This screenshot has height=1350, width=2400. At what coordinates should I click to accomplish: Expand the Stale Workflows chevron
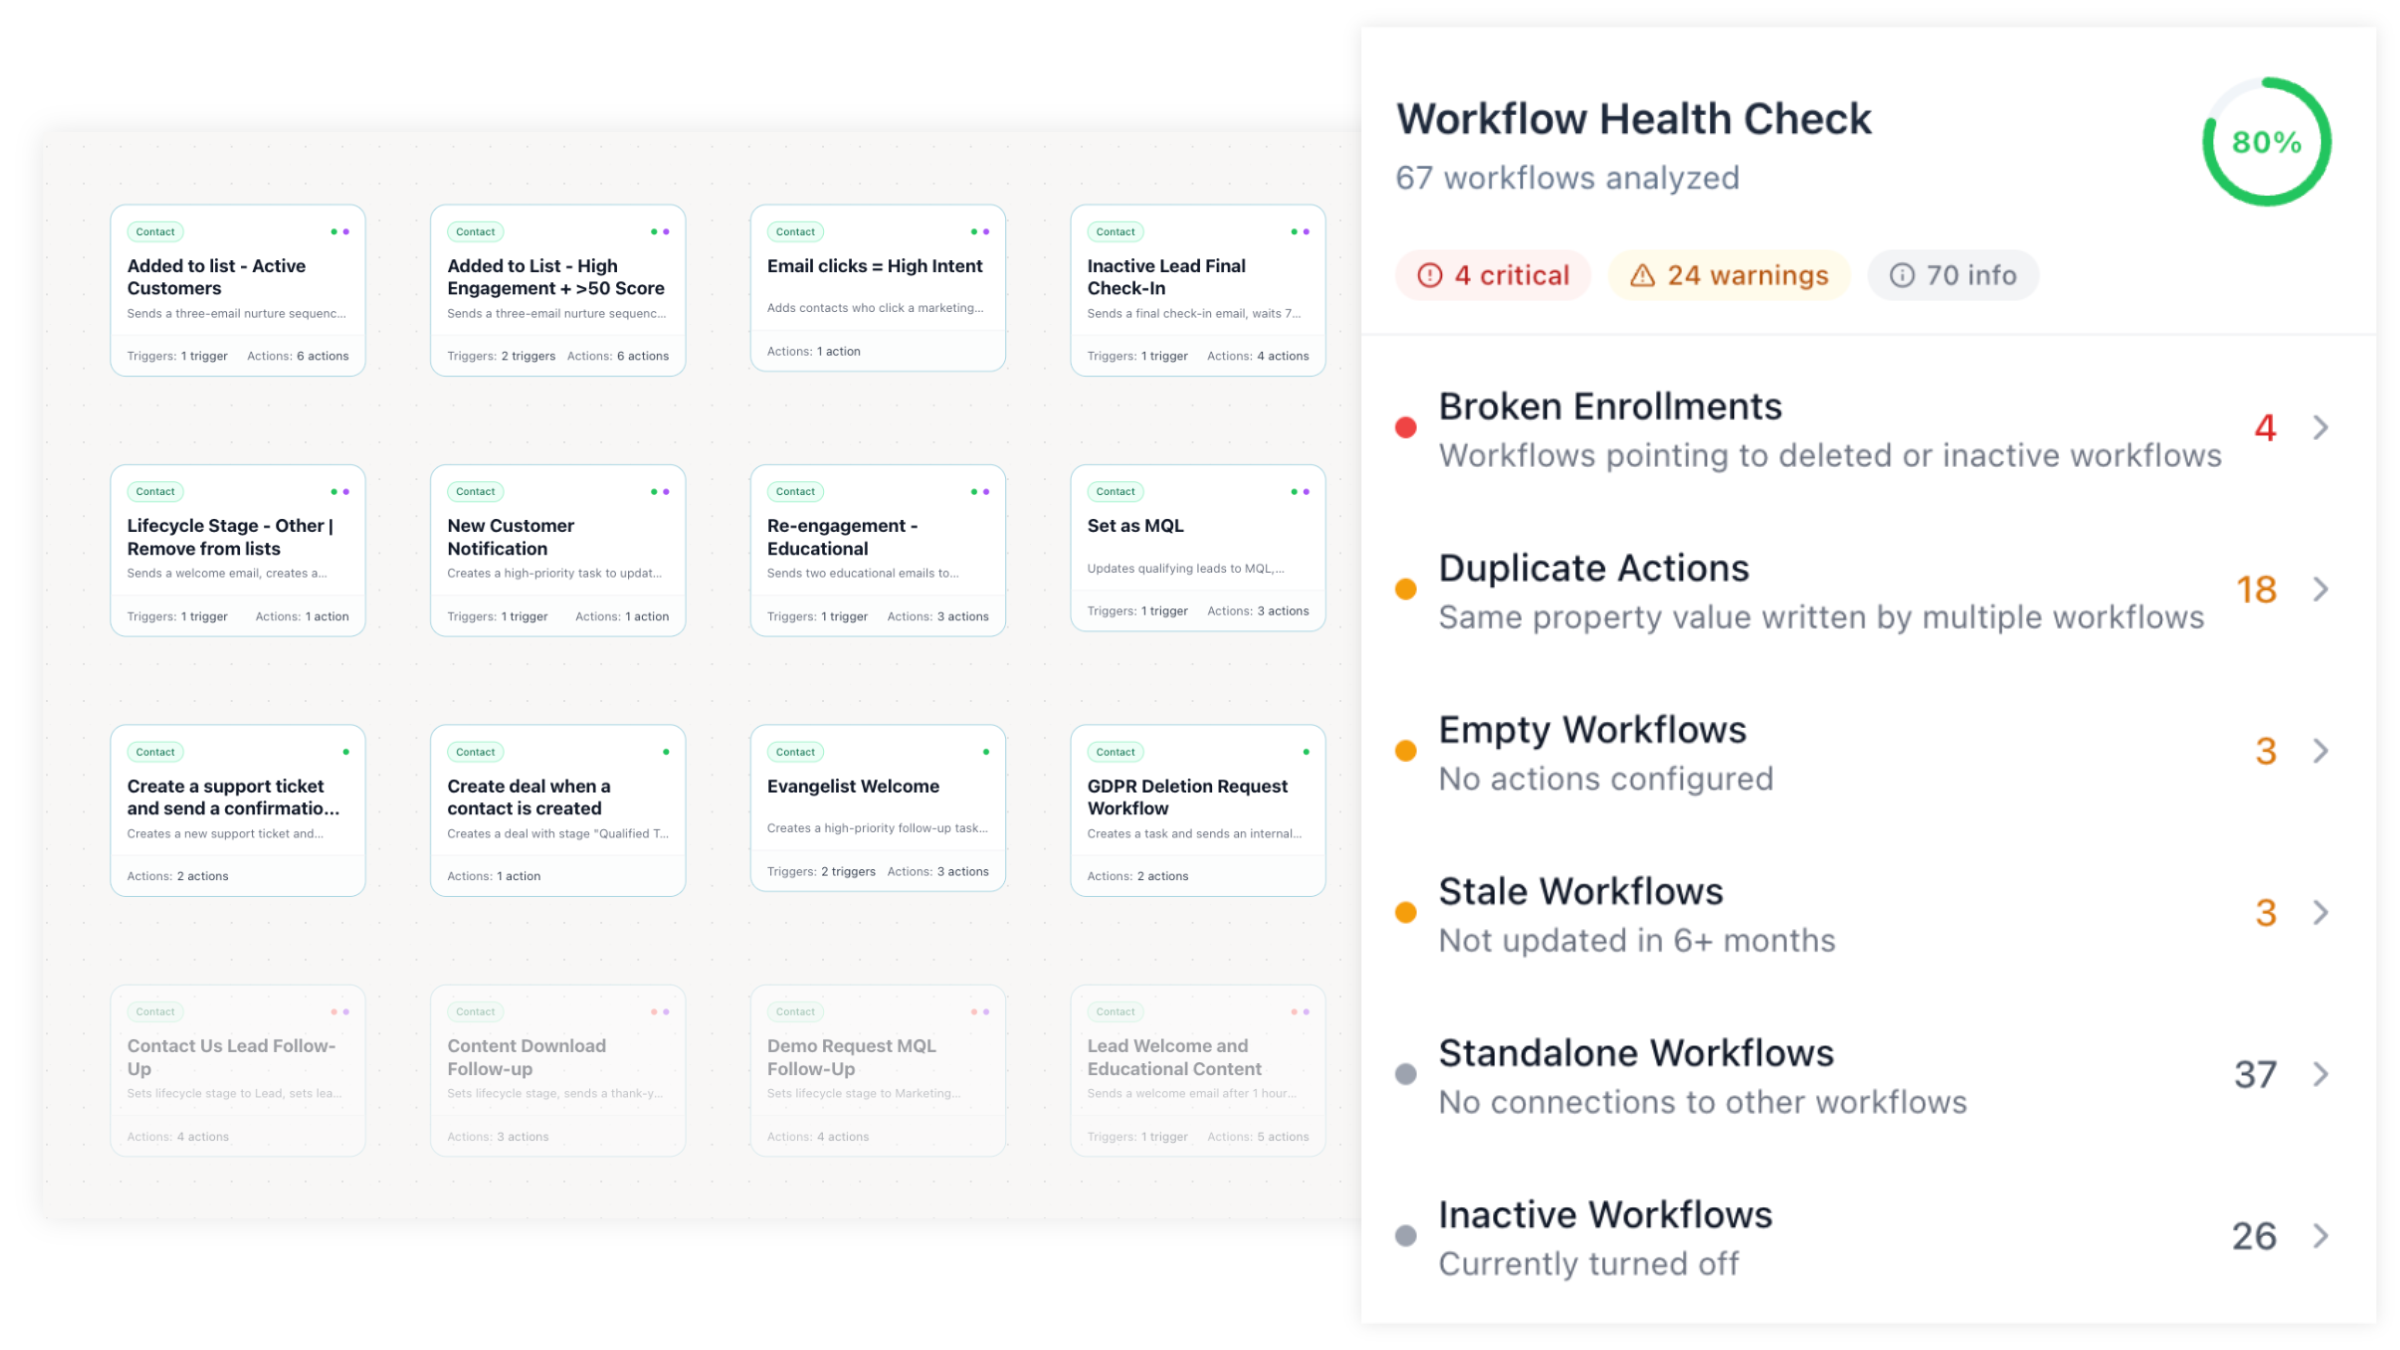[x=2321, y=912]
